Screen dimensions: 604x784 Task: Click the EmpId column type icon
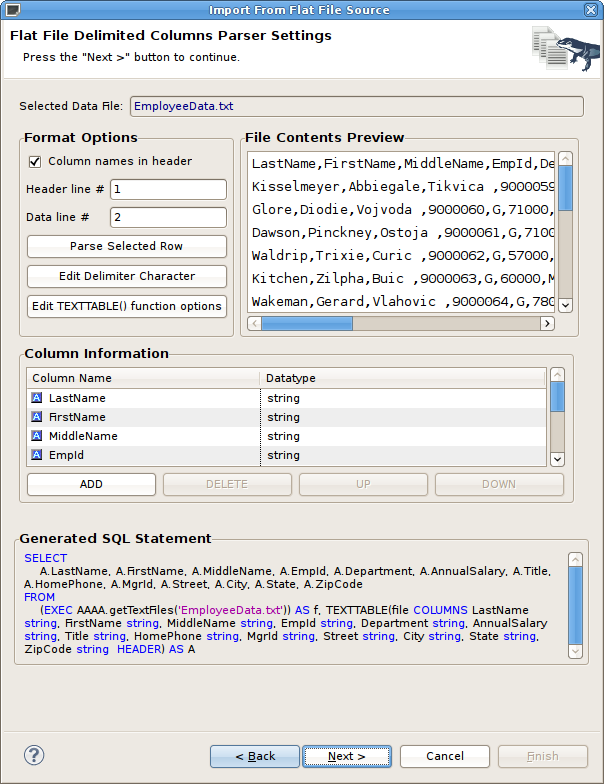click(36, 454)
